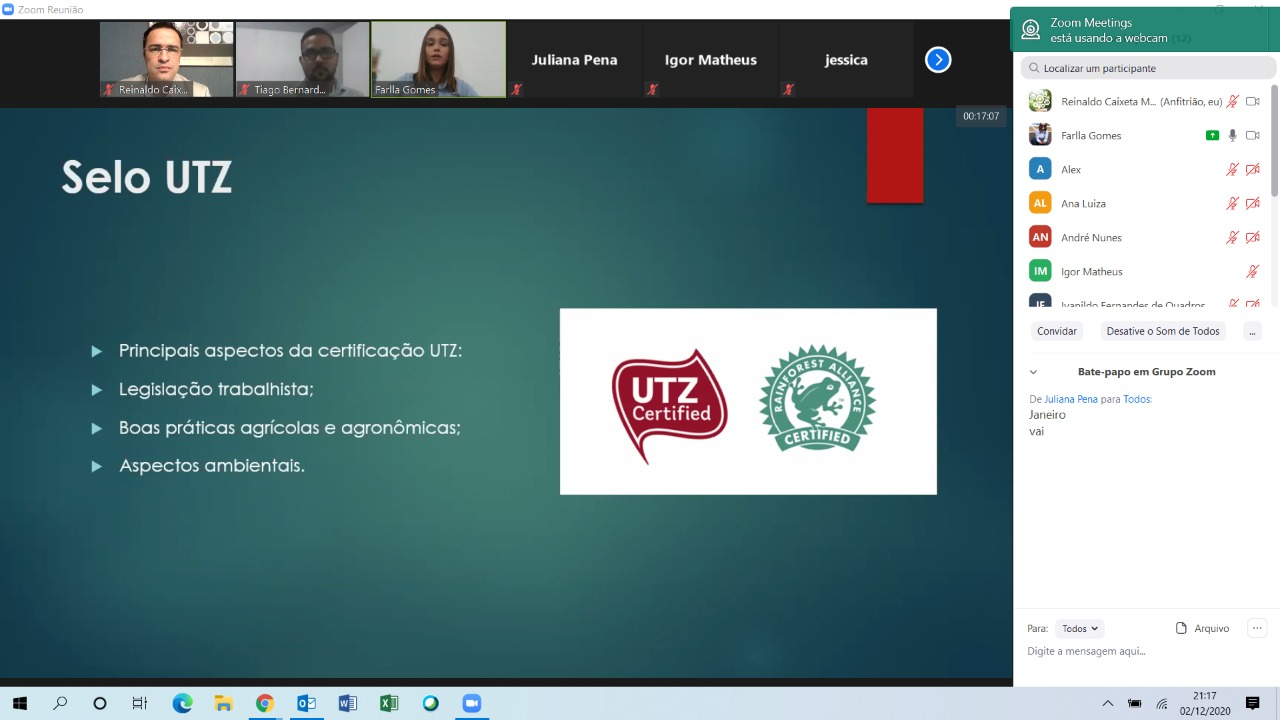Click the participant list scrollbar
This screenshot has width=1280, height=720.
coord(1274,140)
